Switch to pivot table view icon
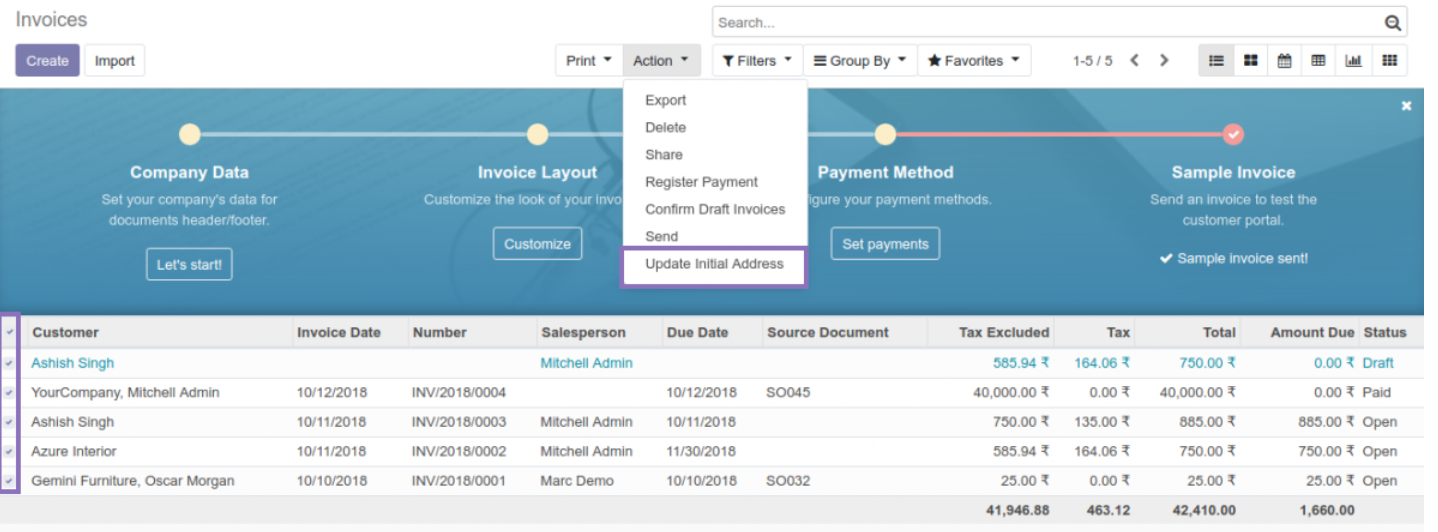 1318,61
